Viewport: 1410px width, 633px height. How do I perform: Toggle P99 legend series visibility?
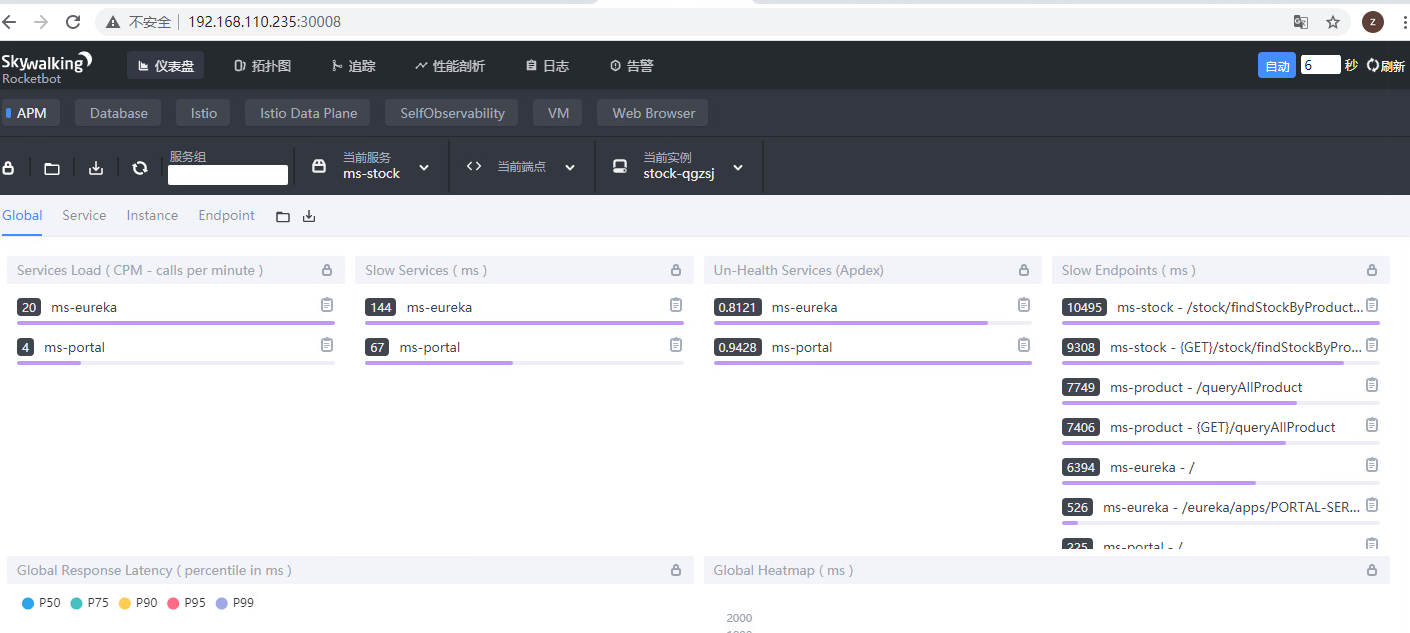(235, 603)
